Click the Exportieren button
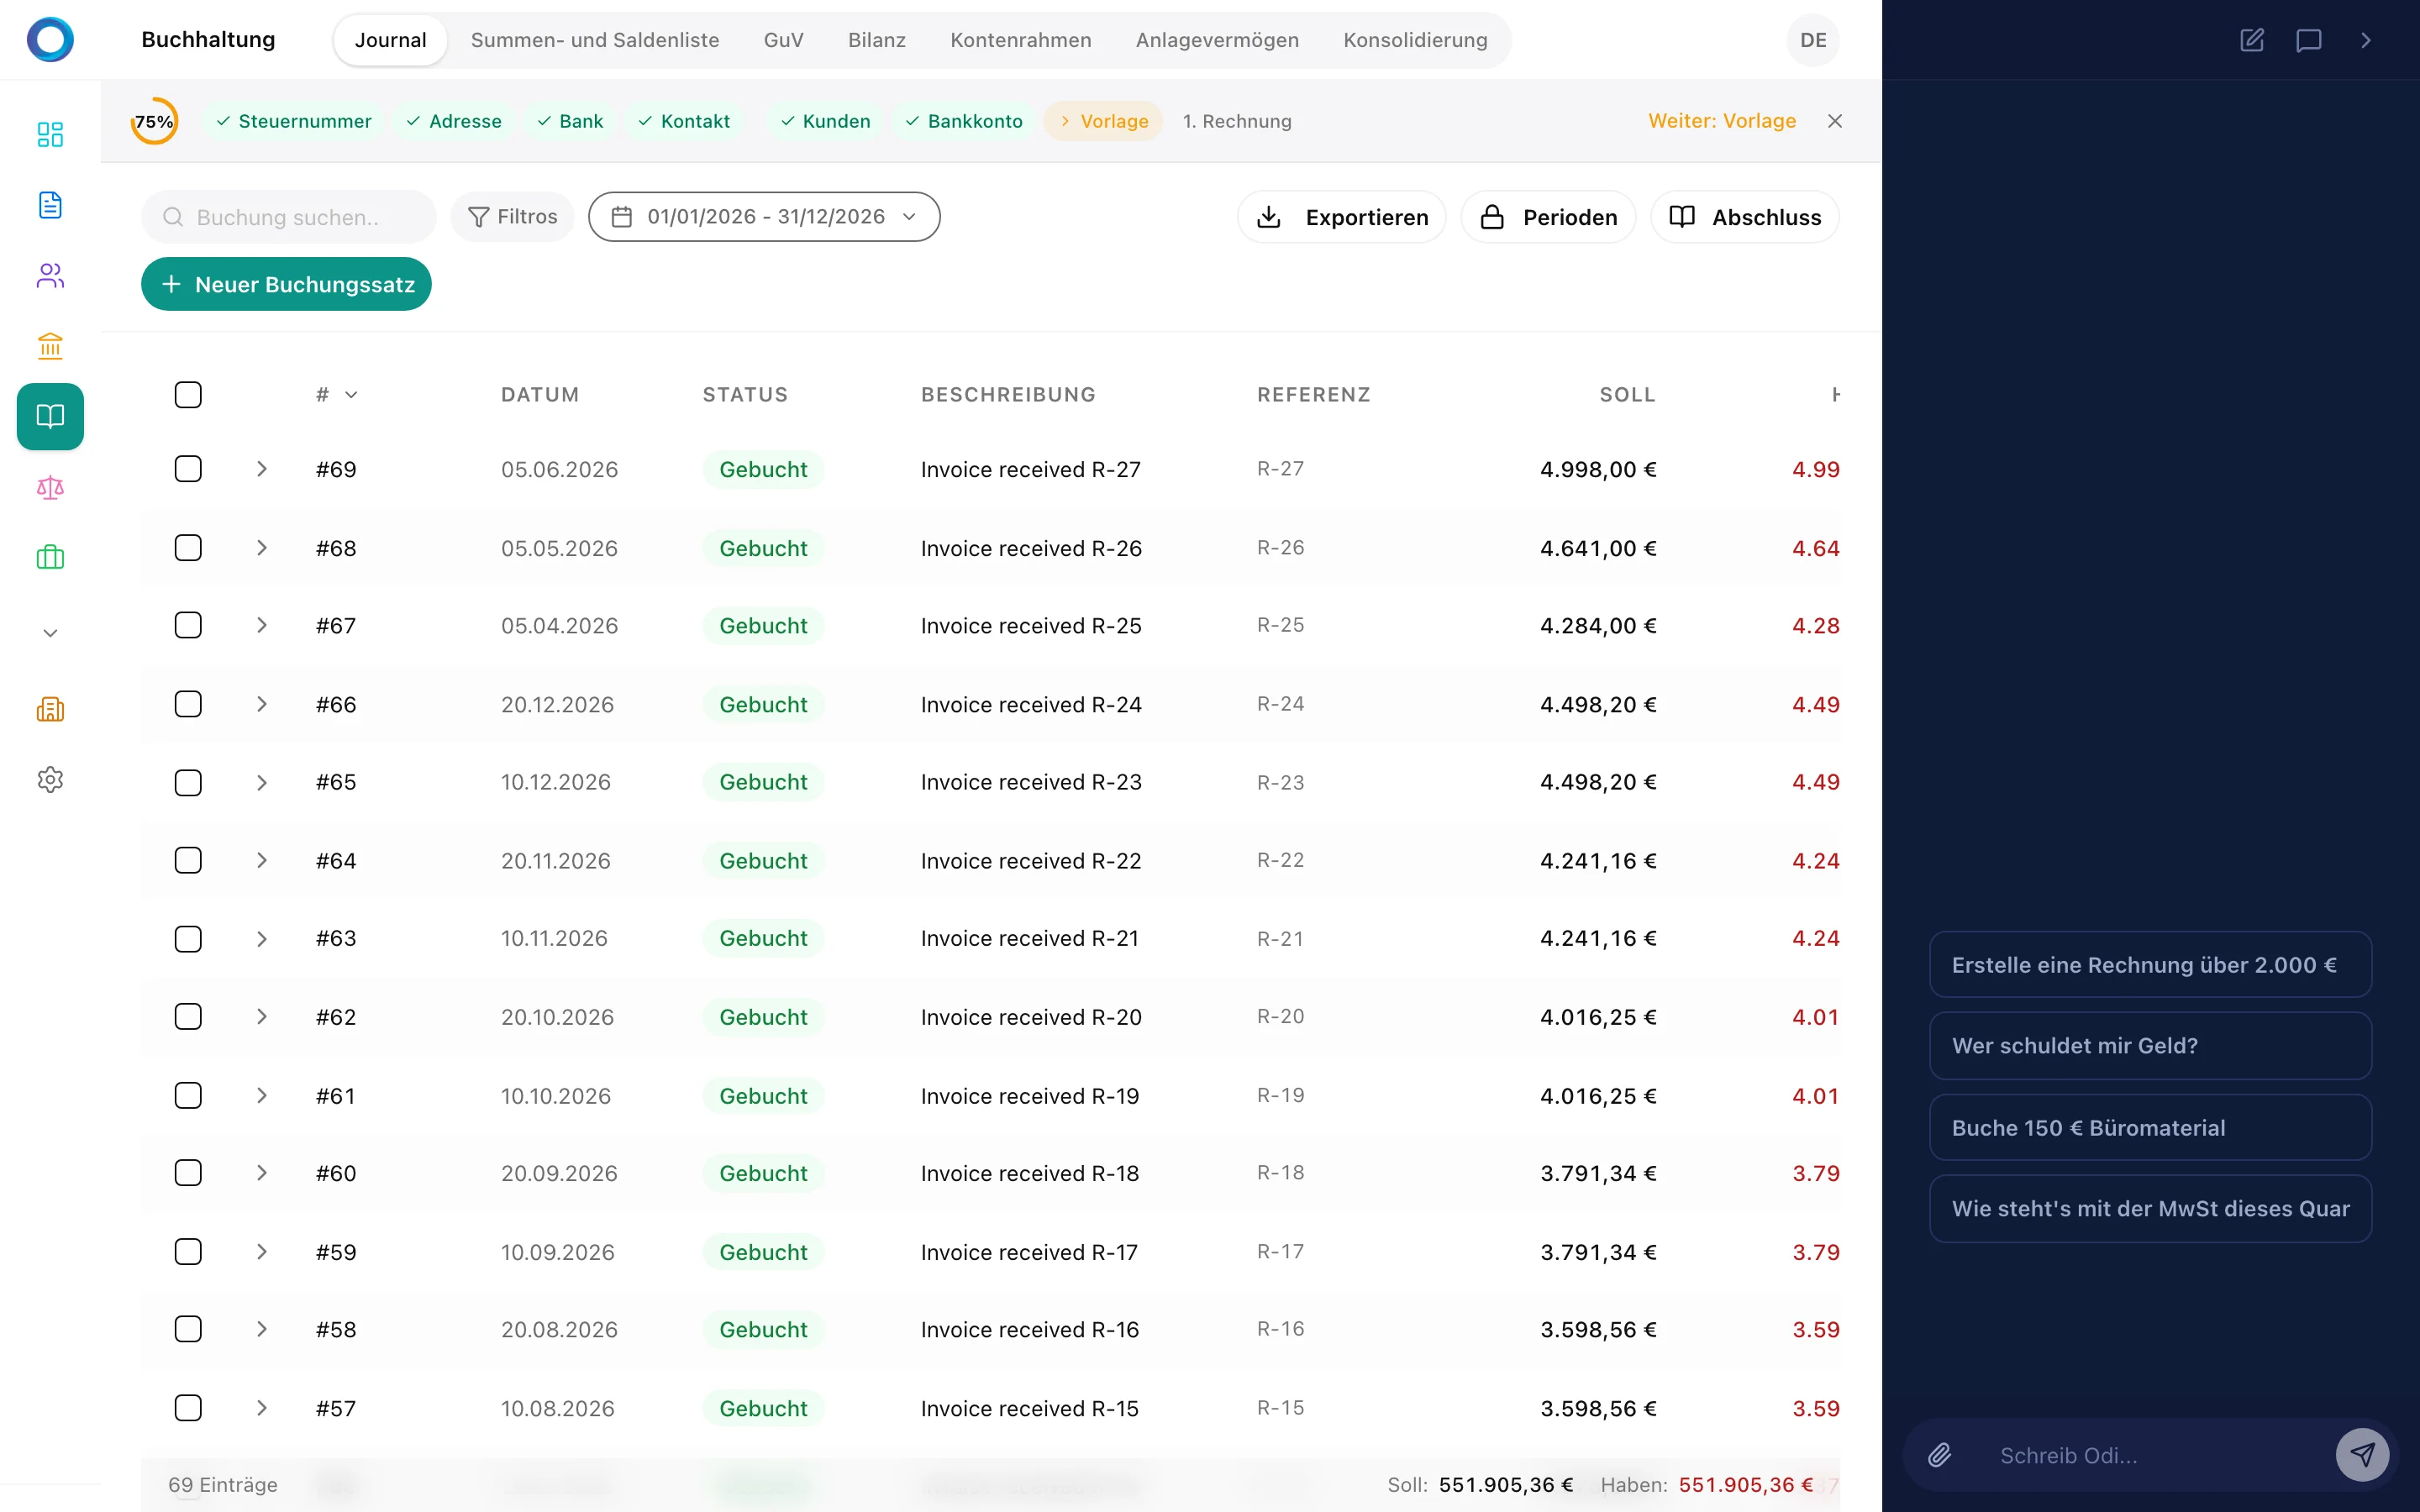Image resolution: width=2420 pixels, height=1512 pixels. (1341, 217)
